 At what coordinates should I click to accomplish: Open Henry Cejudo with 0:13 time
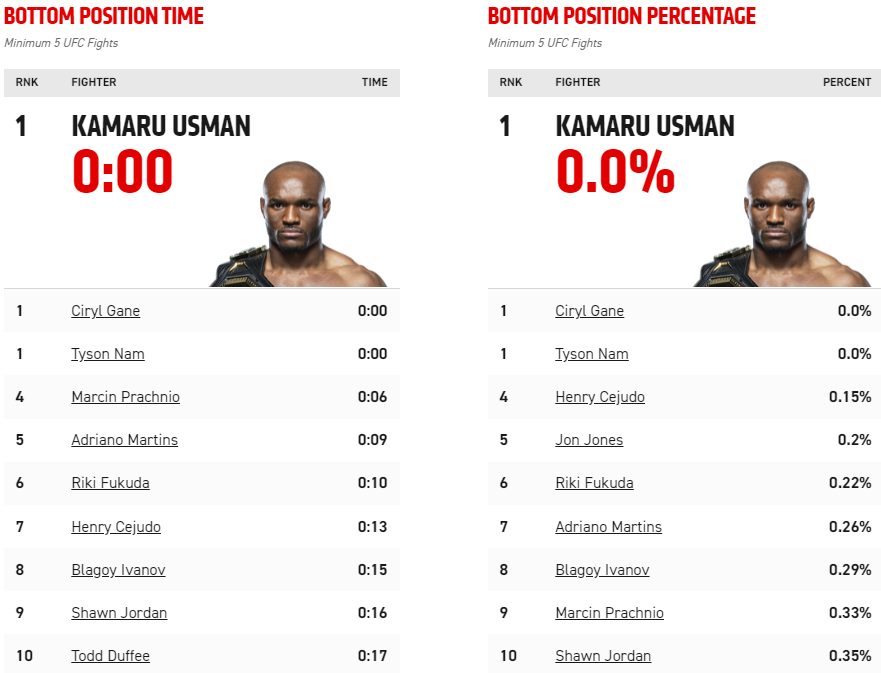pyautogui.click(x=116, y=527)
